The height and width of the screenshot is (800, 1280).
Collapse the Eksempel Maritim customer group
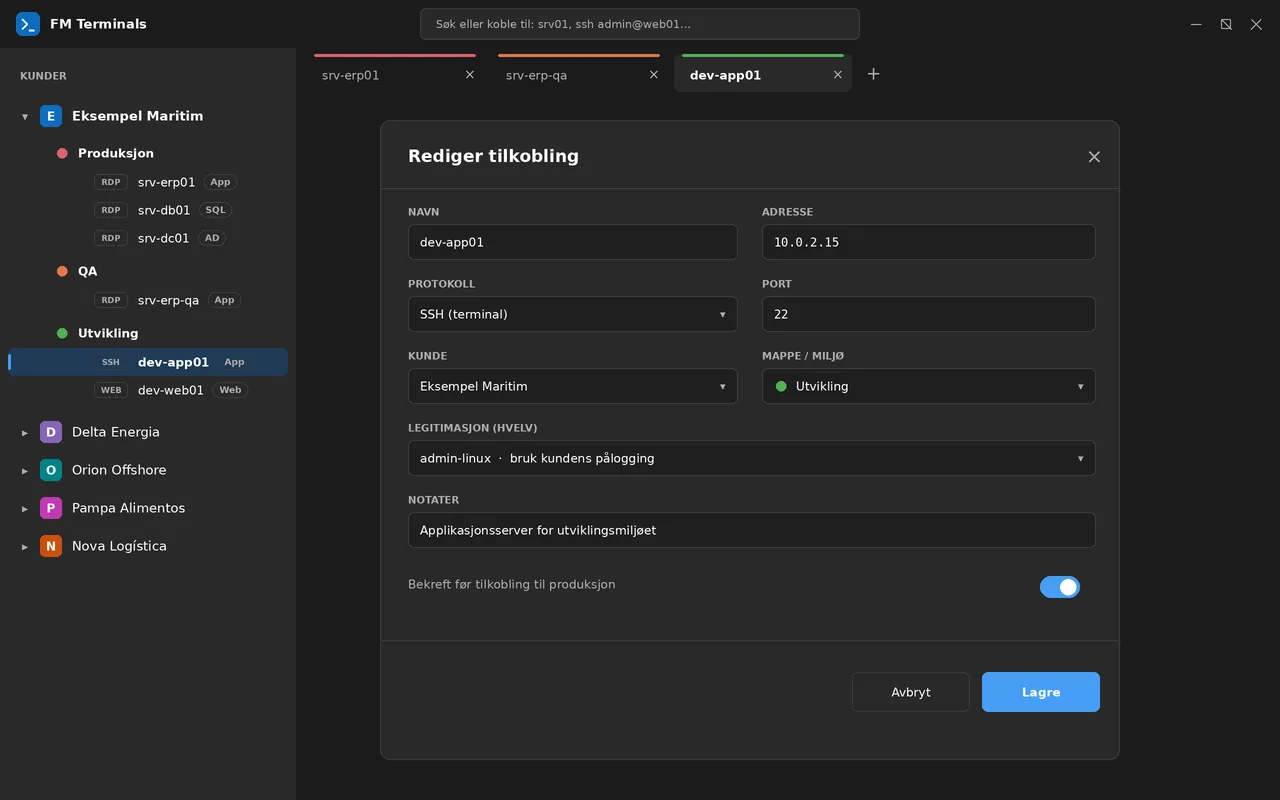[25, 117]
